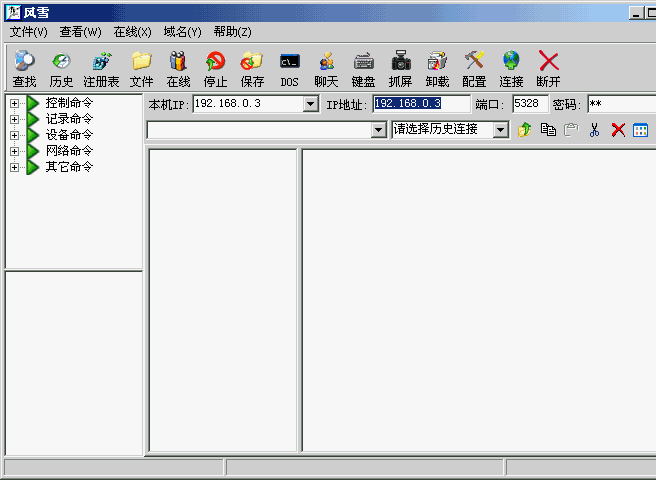Click the 连接 (Connect) globe icon
The image size is (656, 480).
[x=511, y=68]
